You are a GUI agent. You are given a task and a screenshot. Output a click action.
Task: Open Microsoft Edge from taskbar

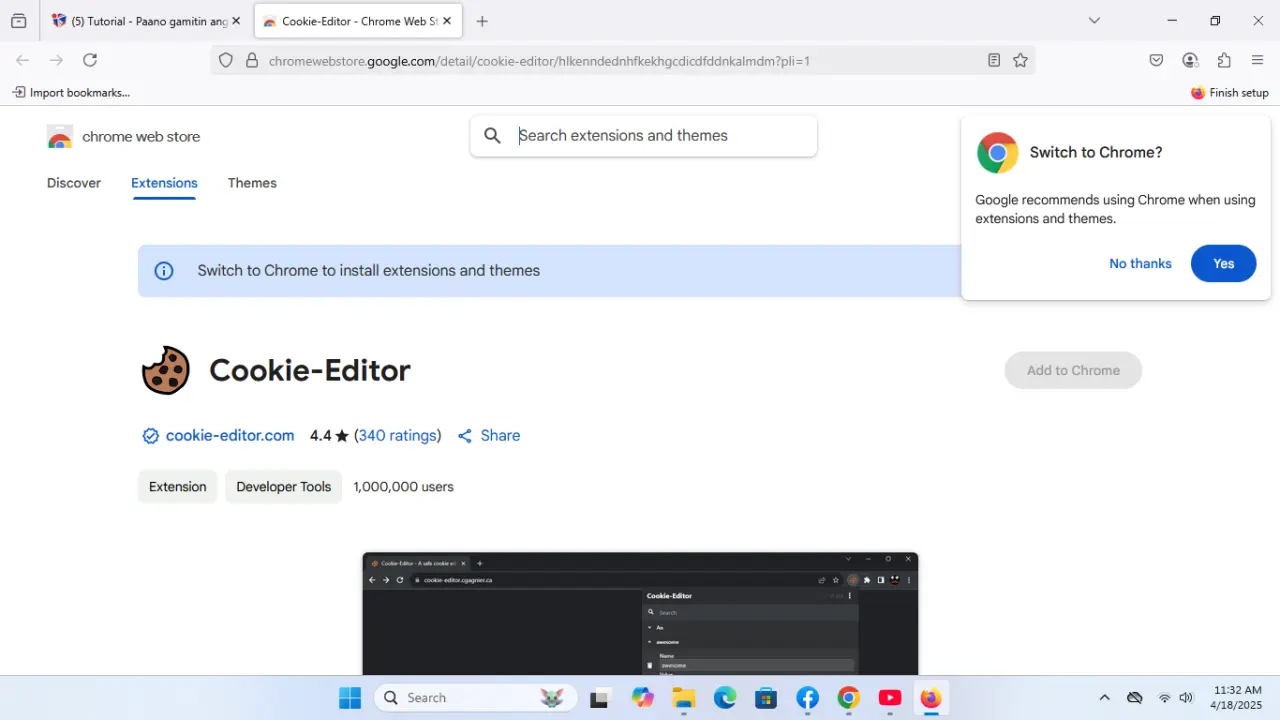point(725,698)
